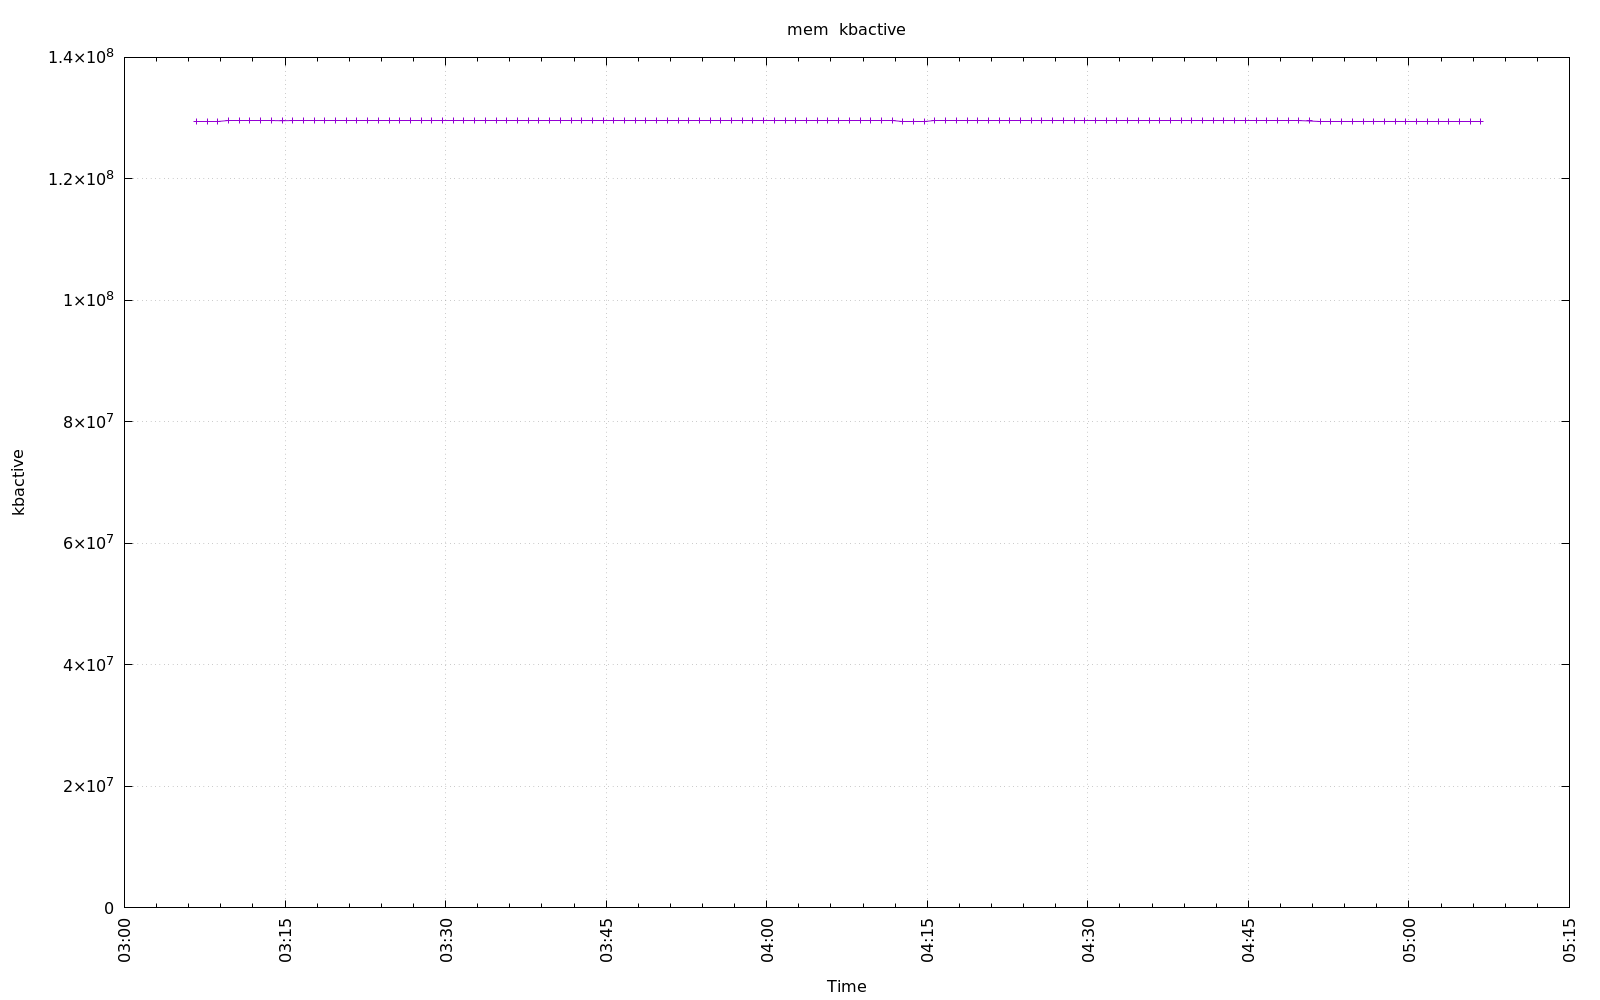
Task: Select the 03:00 time tick label
Action: [125, 941]
